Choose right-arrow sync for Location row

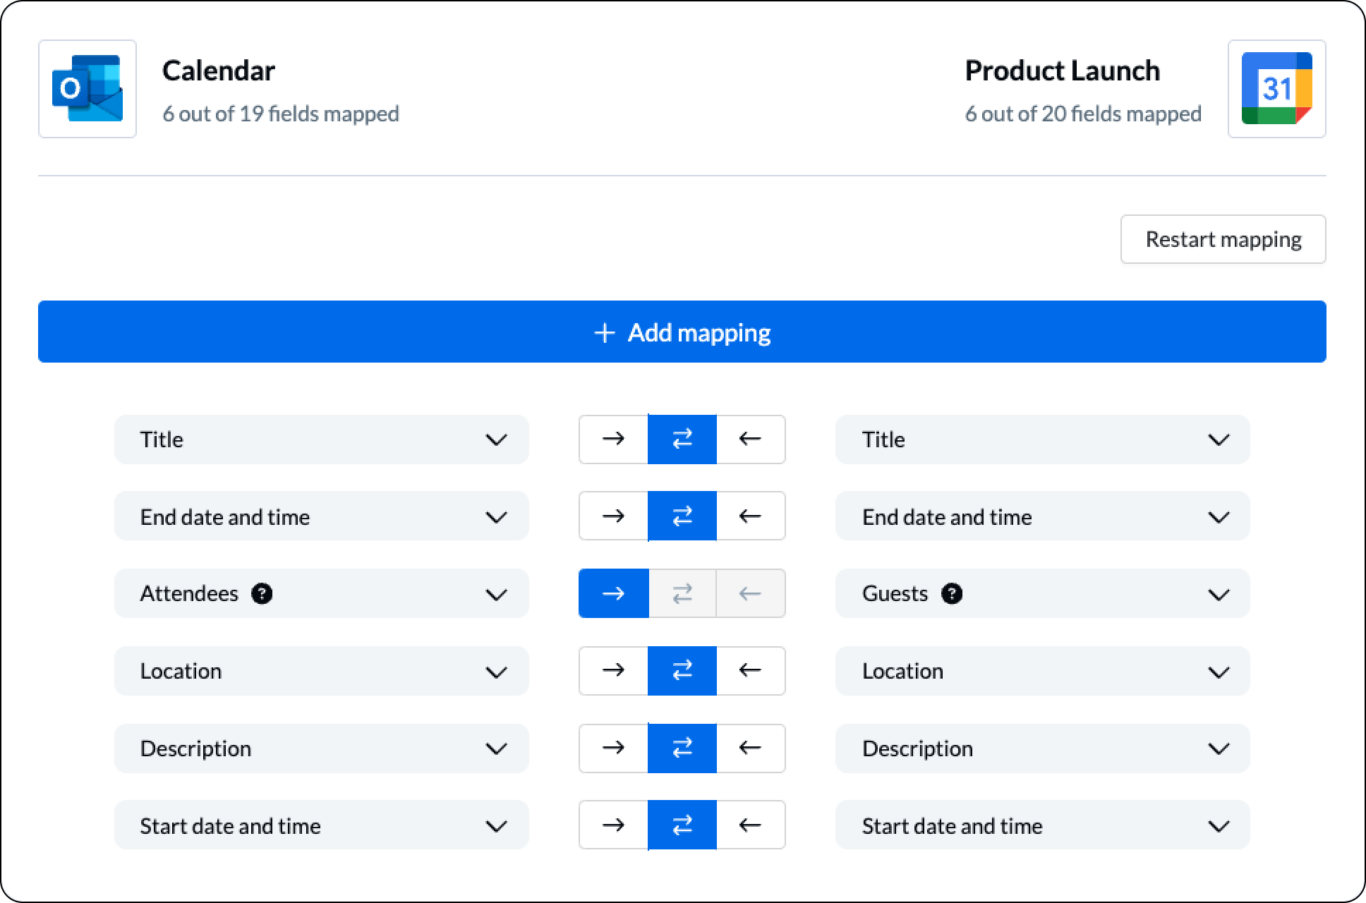(x=613, y=671)
